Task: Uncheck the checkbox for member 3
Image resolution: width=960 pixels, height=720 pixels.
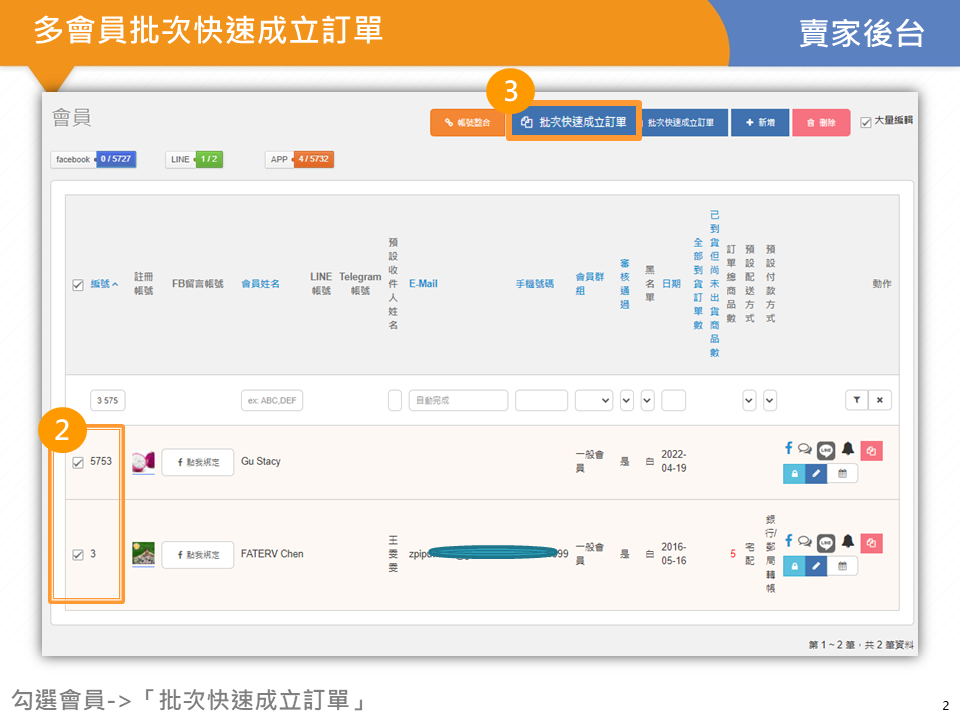Action: (78, 555)
